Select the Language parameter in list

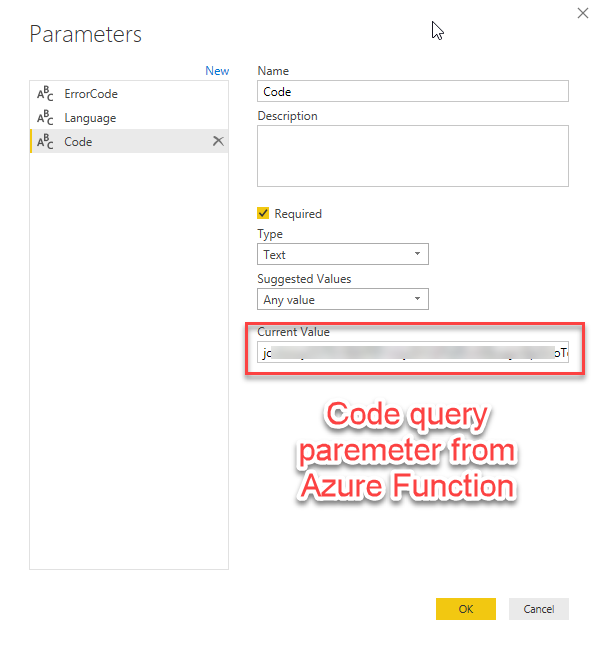pyautogui.click(x=129, y=118)
